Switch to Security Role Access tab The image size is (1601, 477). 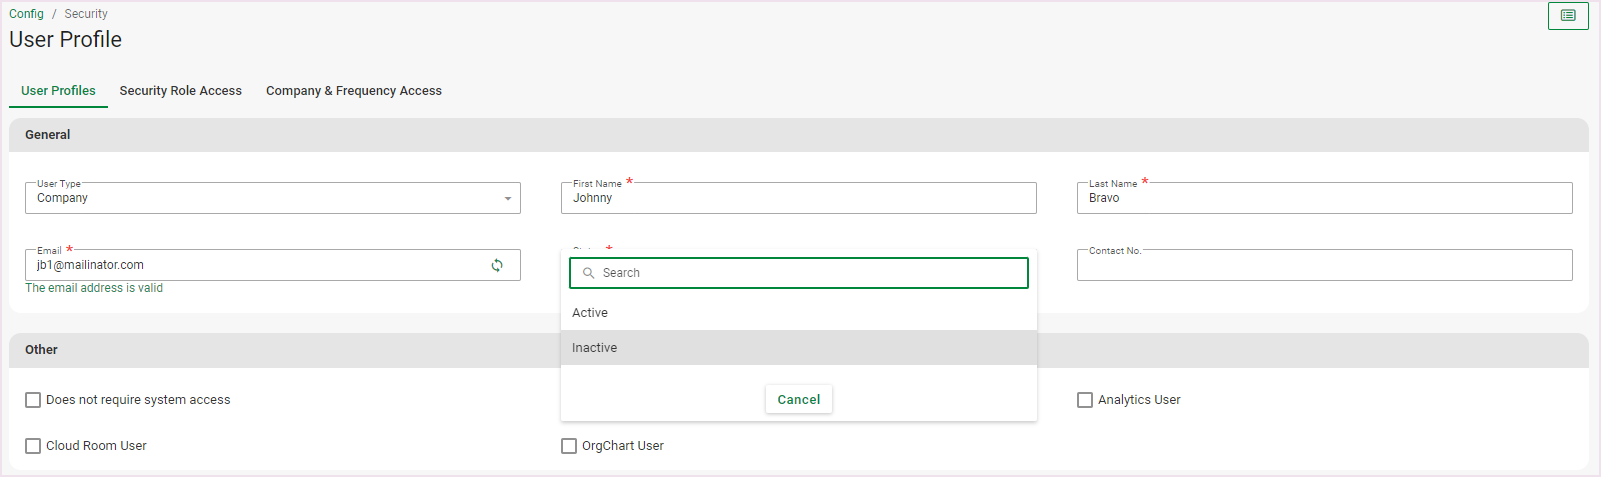click(x=180, y=91)
